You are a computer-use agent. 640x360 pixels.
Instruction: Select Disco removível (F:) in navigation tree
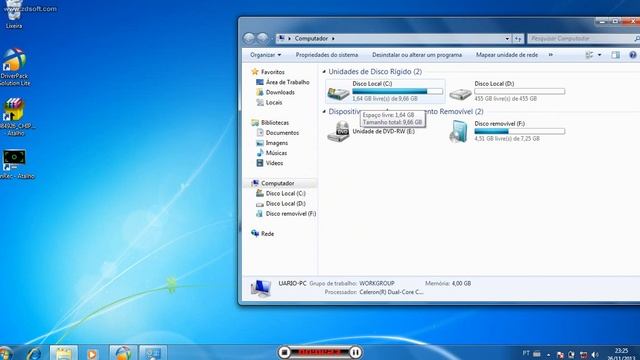(286, 214)
